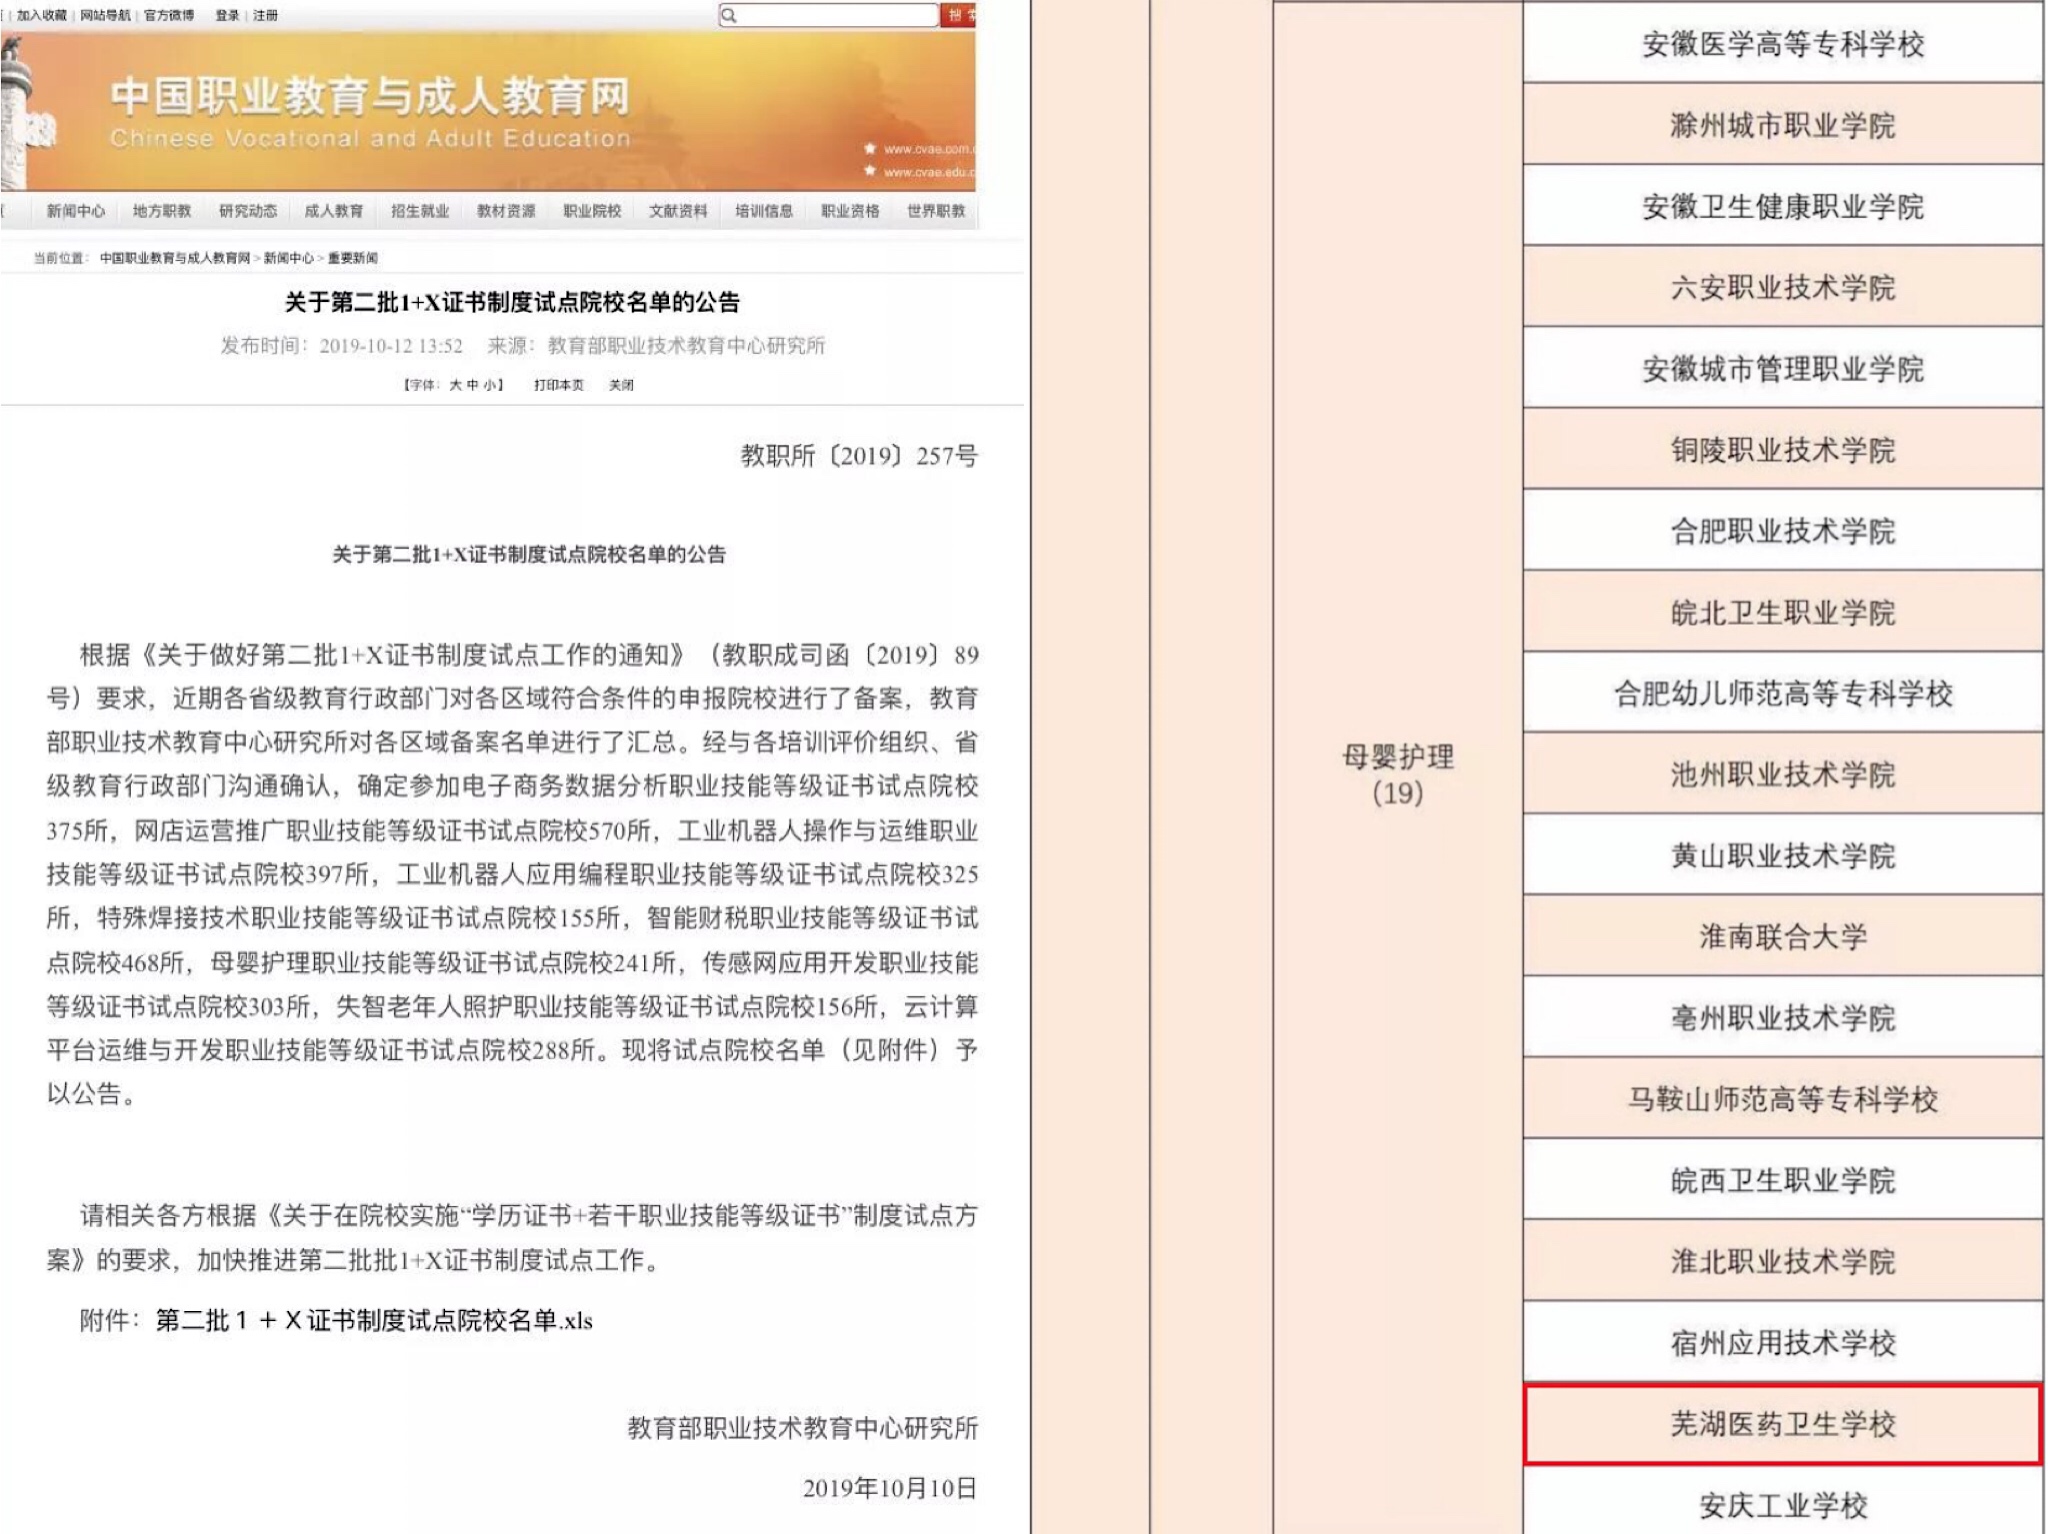Screen dimensions: 2048x1534
Task: Select table row 淮南联合大学
Action: 1783,936
